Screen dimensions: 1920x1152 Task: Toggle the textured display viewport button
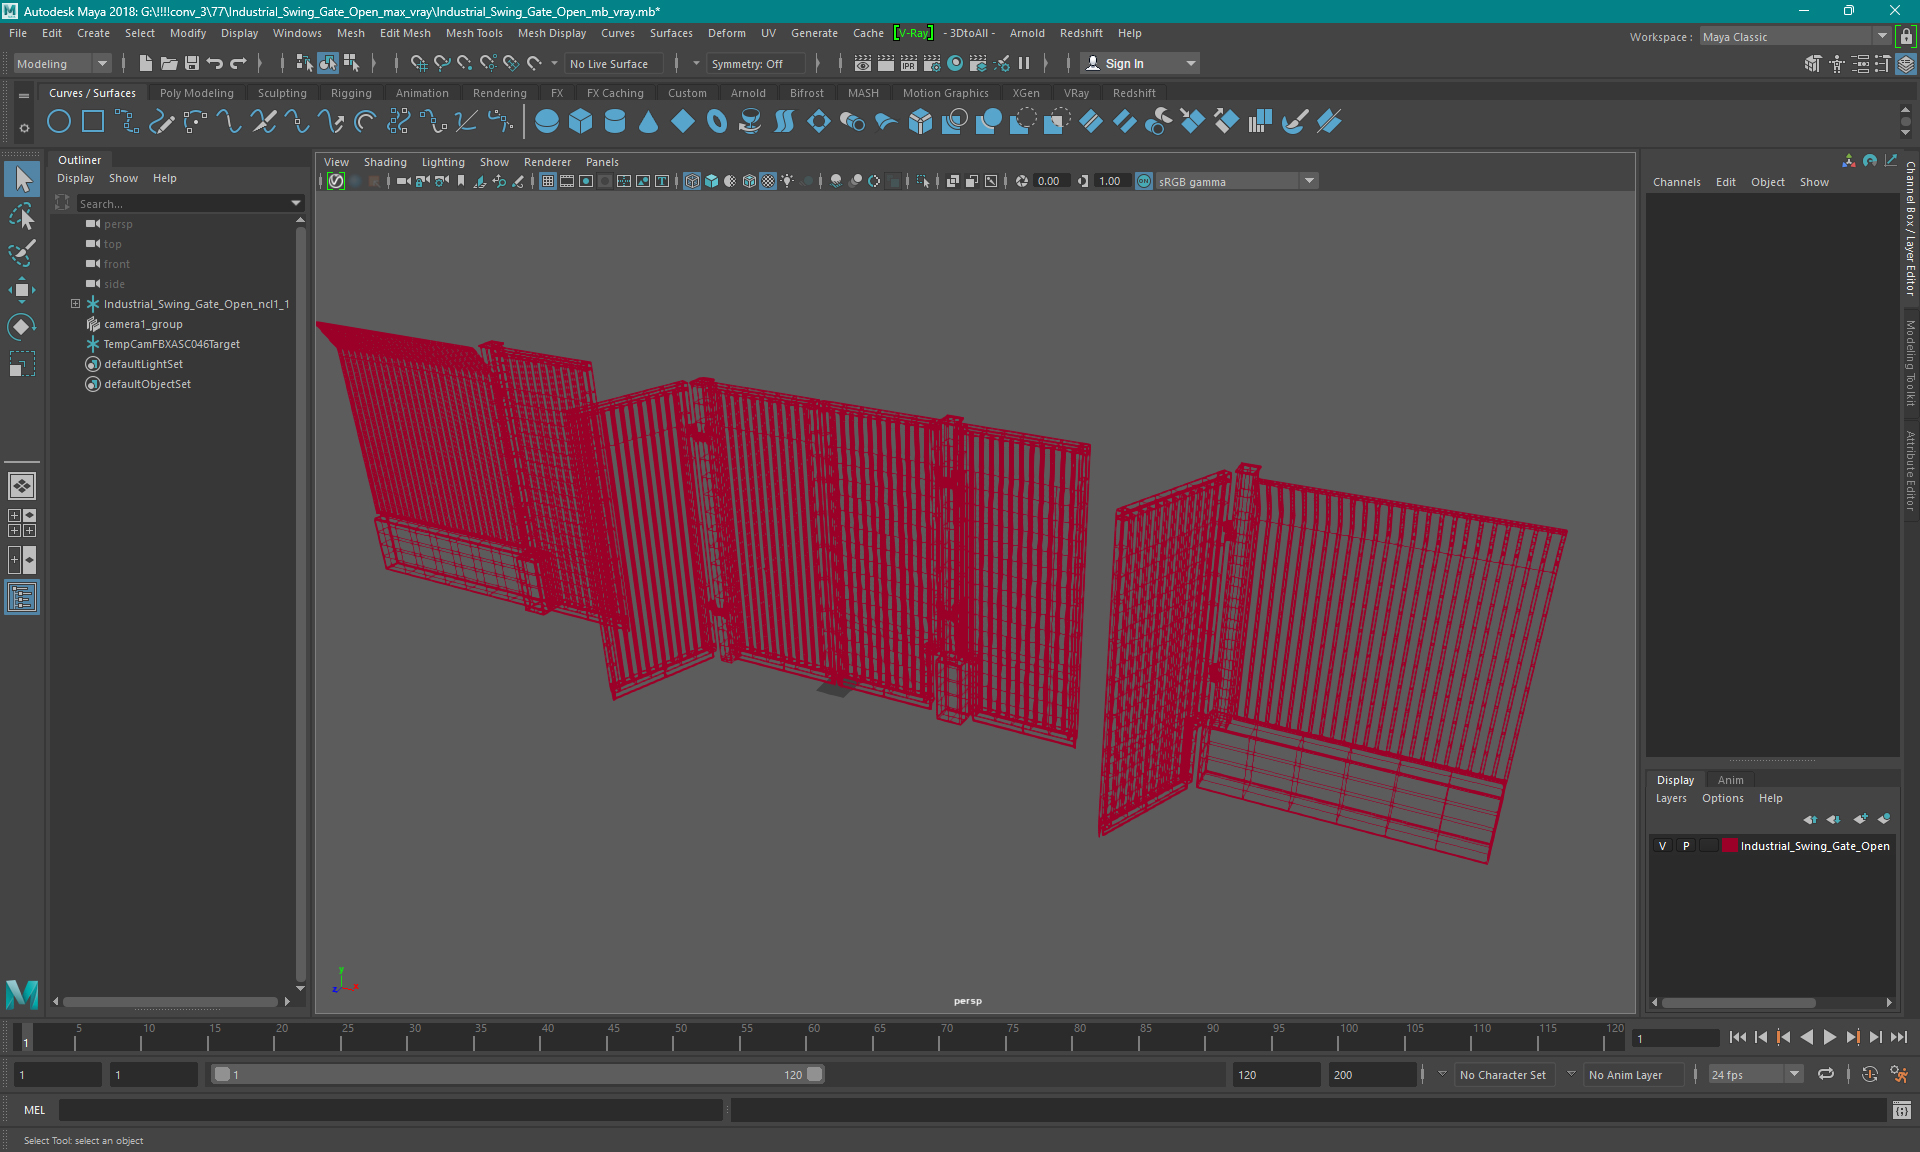point(768,181)
